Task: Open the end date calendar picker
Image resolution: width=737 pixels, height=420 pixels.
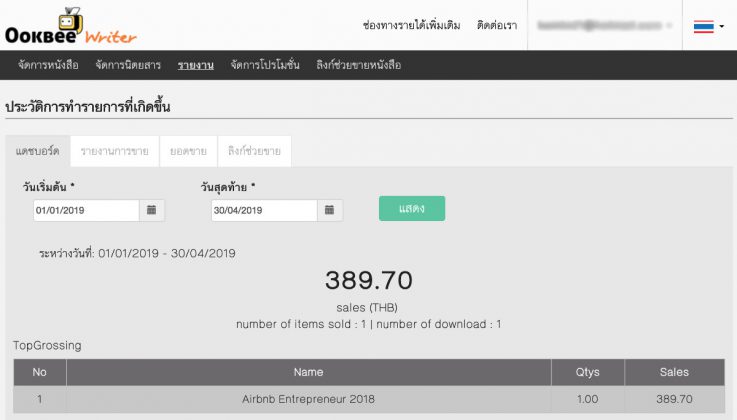Action: 330,210
